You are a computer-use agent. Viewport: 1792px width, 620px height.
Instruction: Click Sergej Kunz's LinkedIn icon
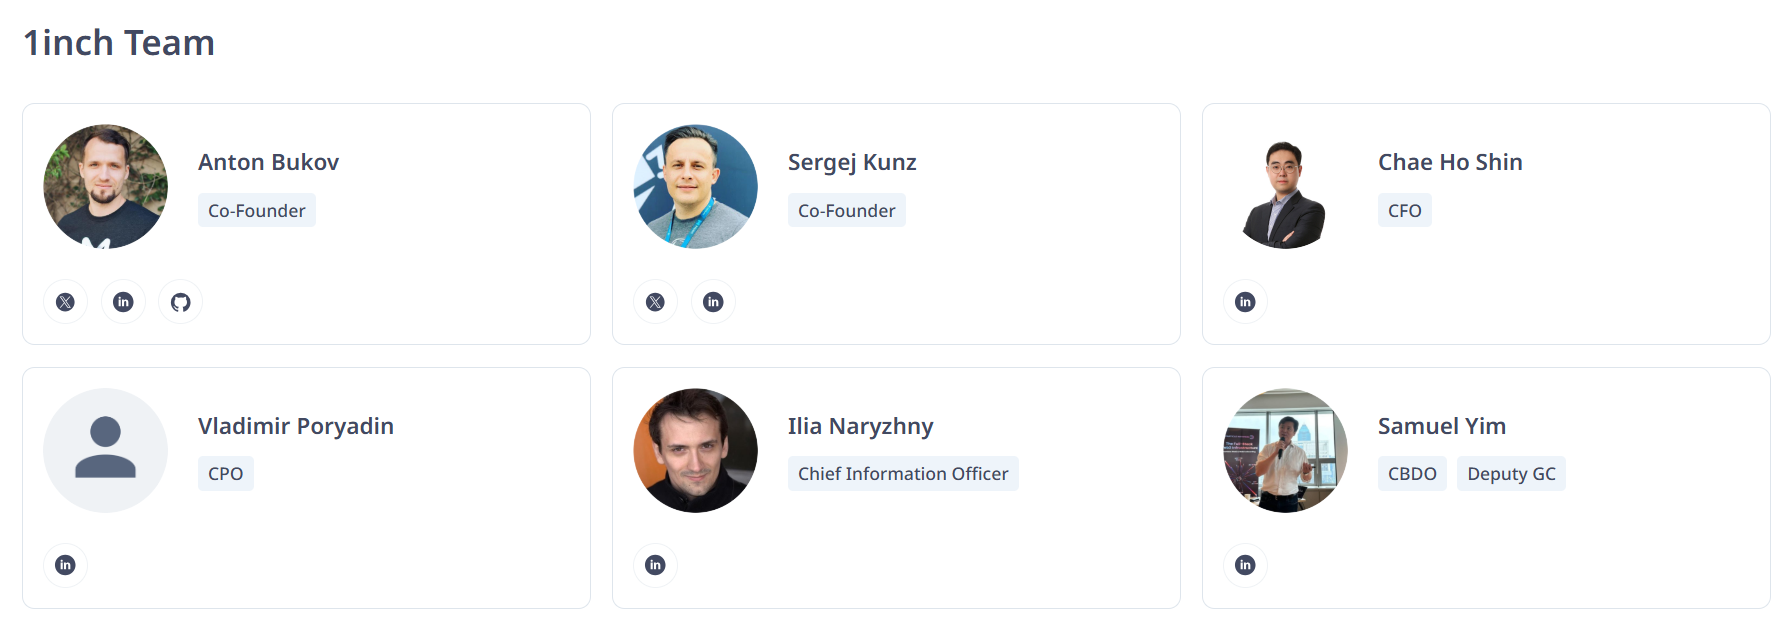(713, 302)
